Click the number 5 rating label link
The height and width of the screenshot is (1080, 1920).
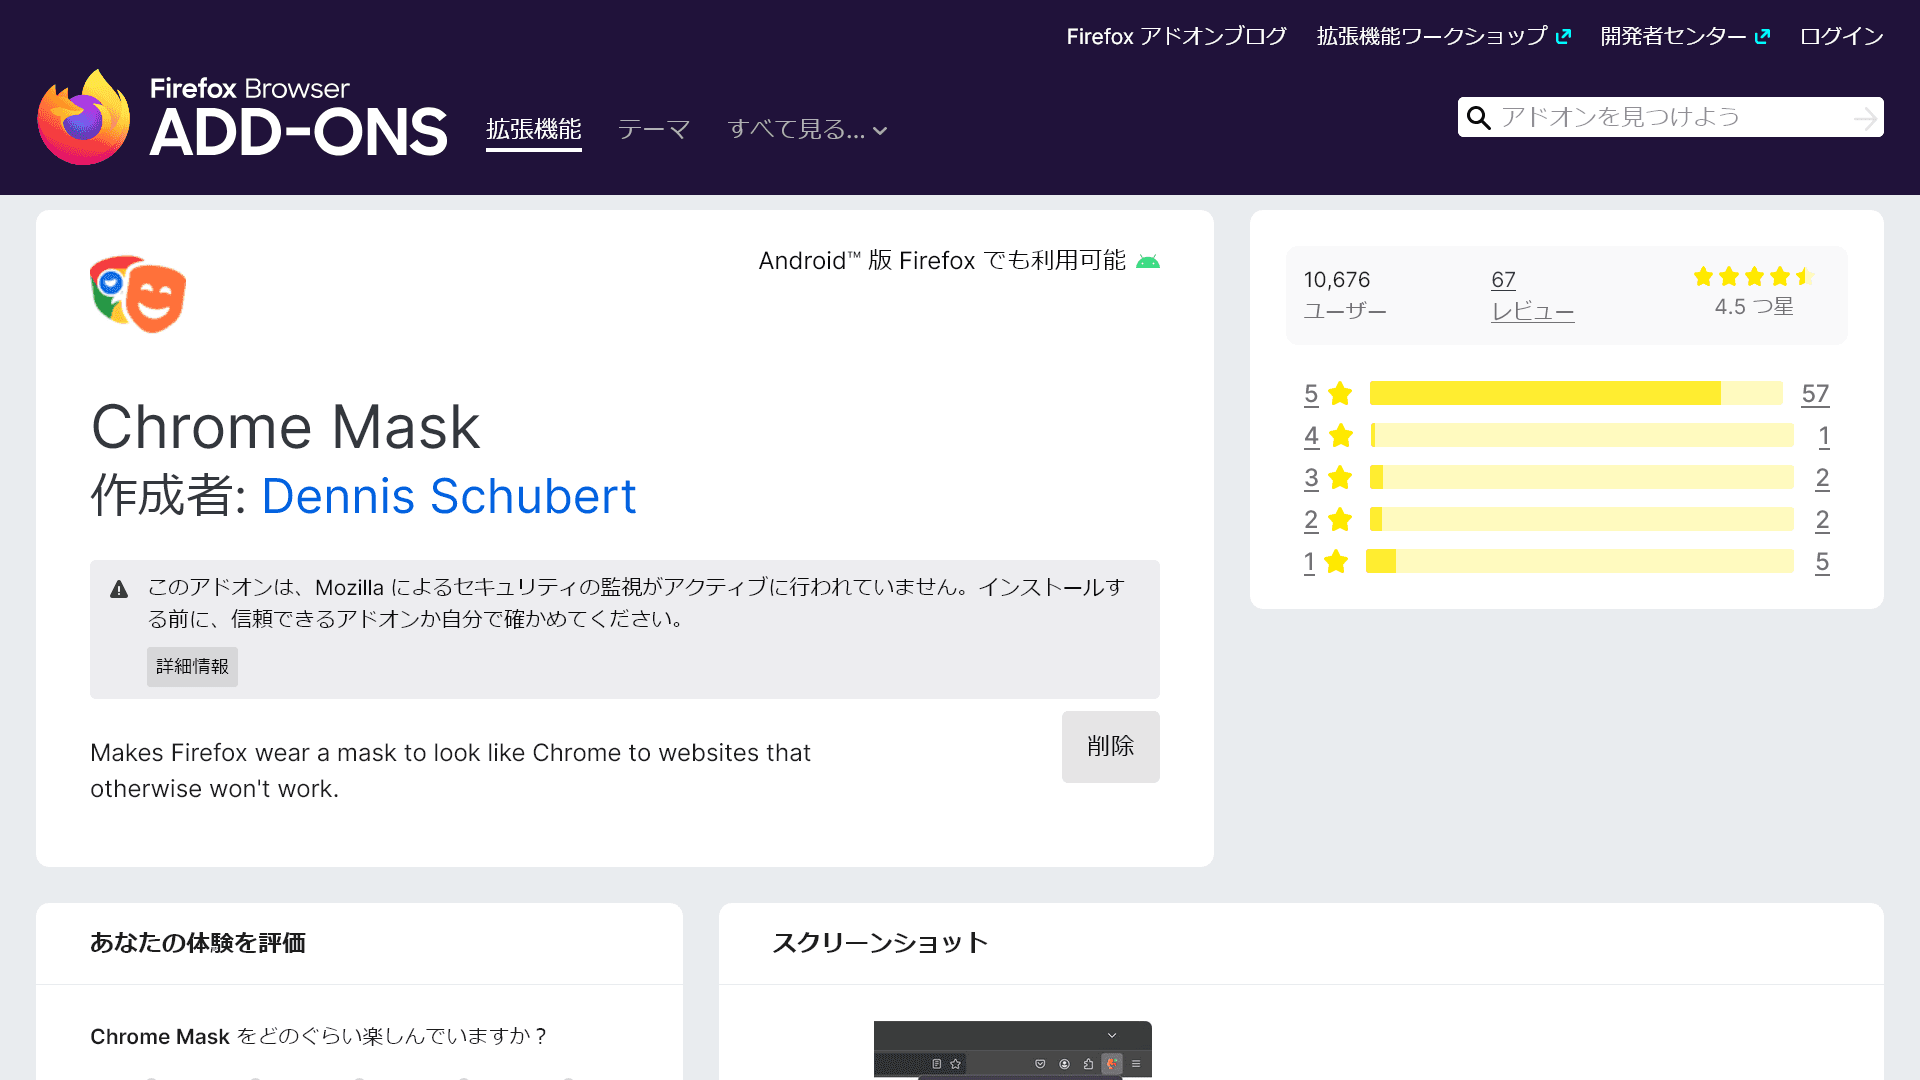[1311, 394]
